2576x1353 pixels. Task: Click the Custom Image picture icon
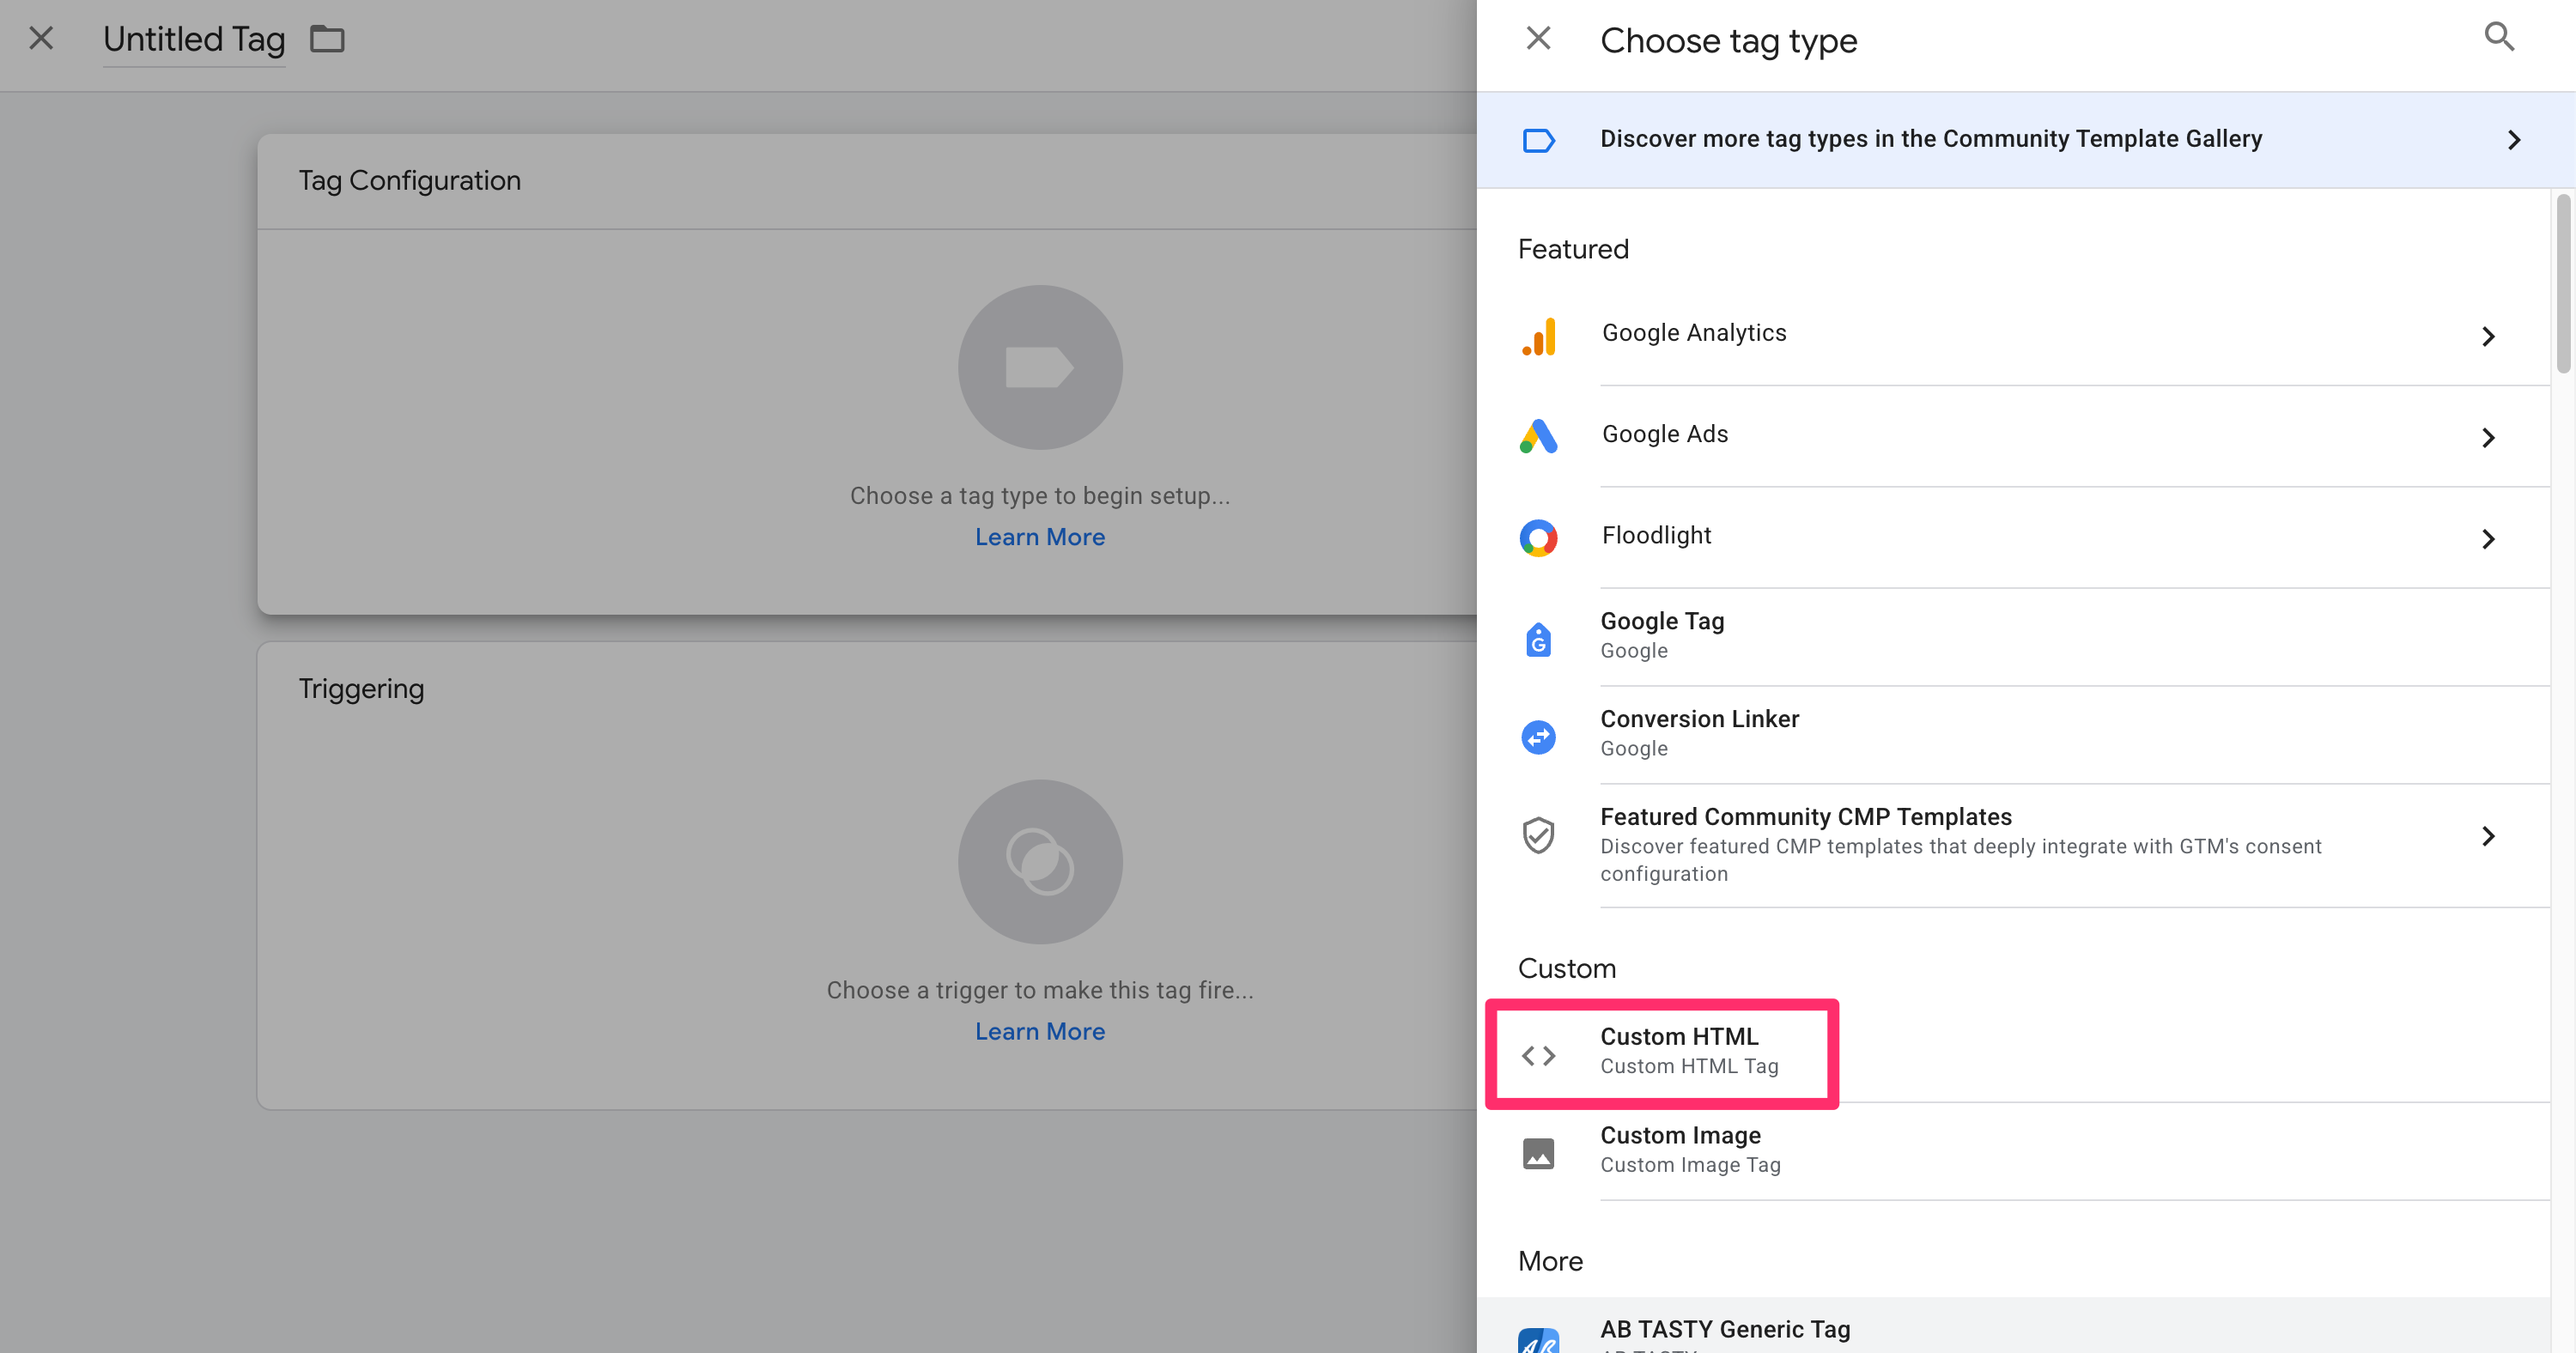1538,1153
